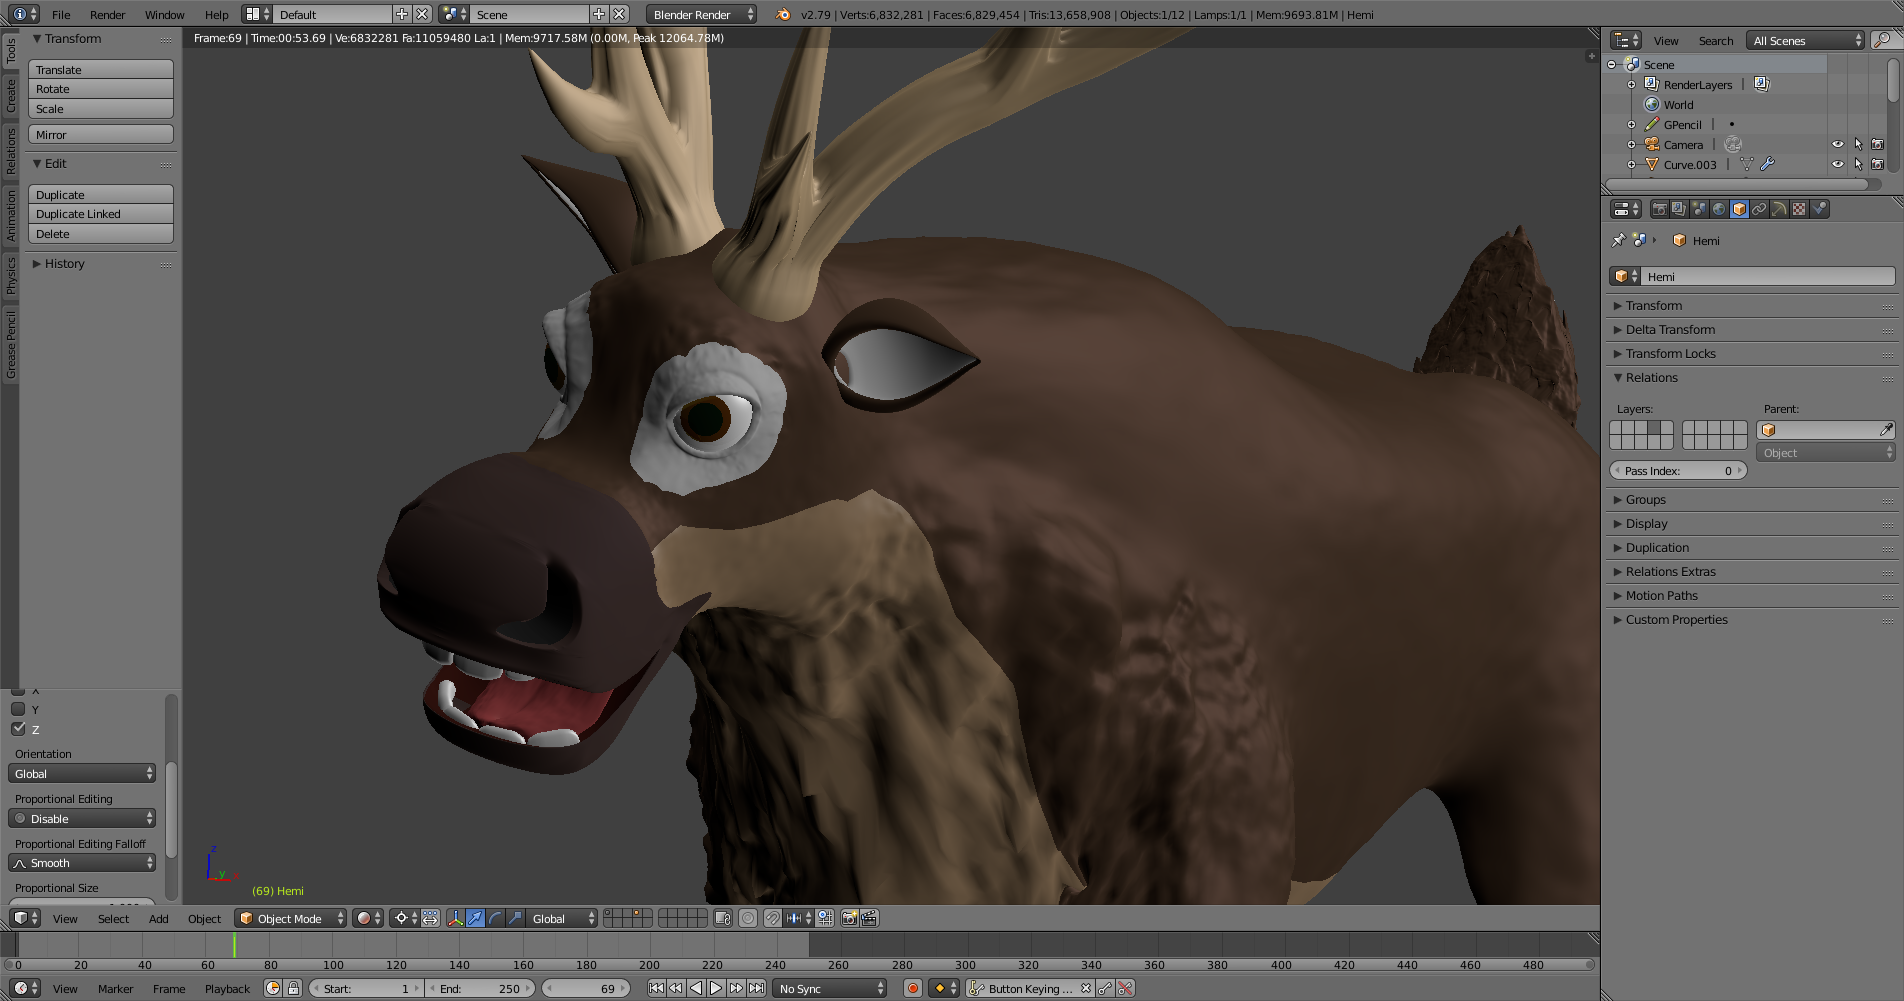Toggle proportional editing circle in 3D header
This screenshot has width=1904, height=1001.
tap(748, 918)
